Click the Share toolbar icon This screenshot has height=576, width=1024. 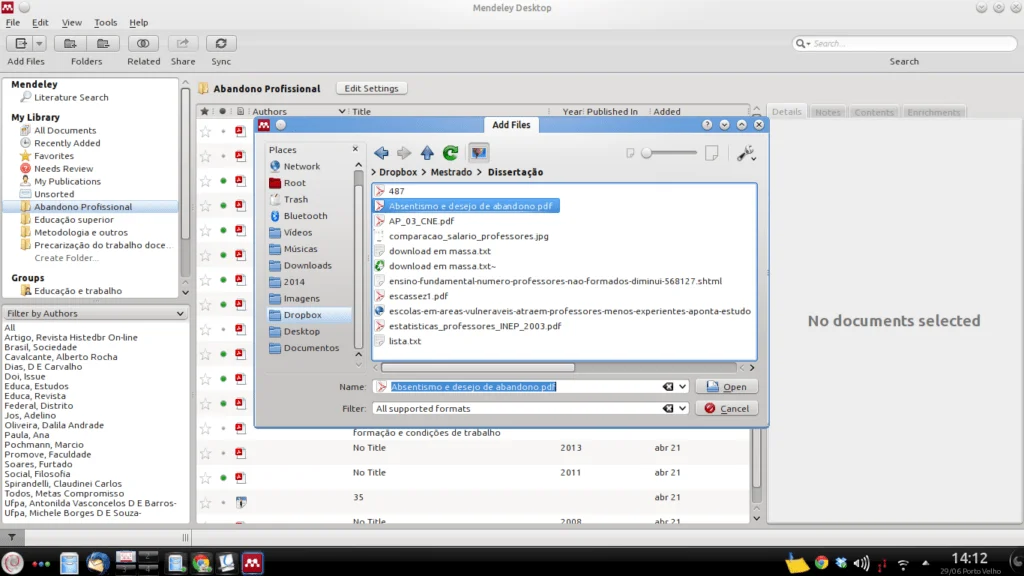[x=183, y=43]
